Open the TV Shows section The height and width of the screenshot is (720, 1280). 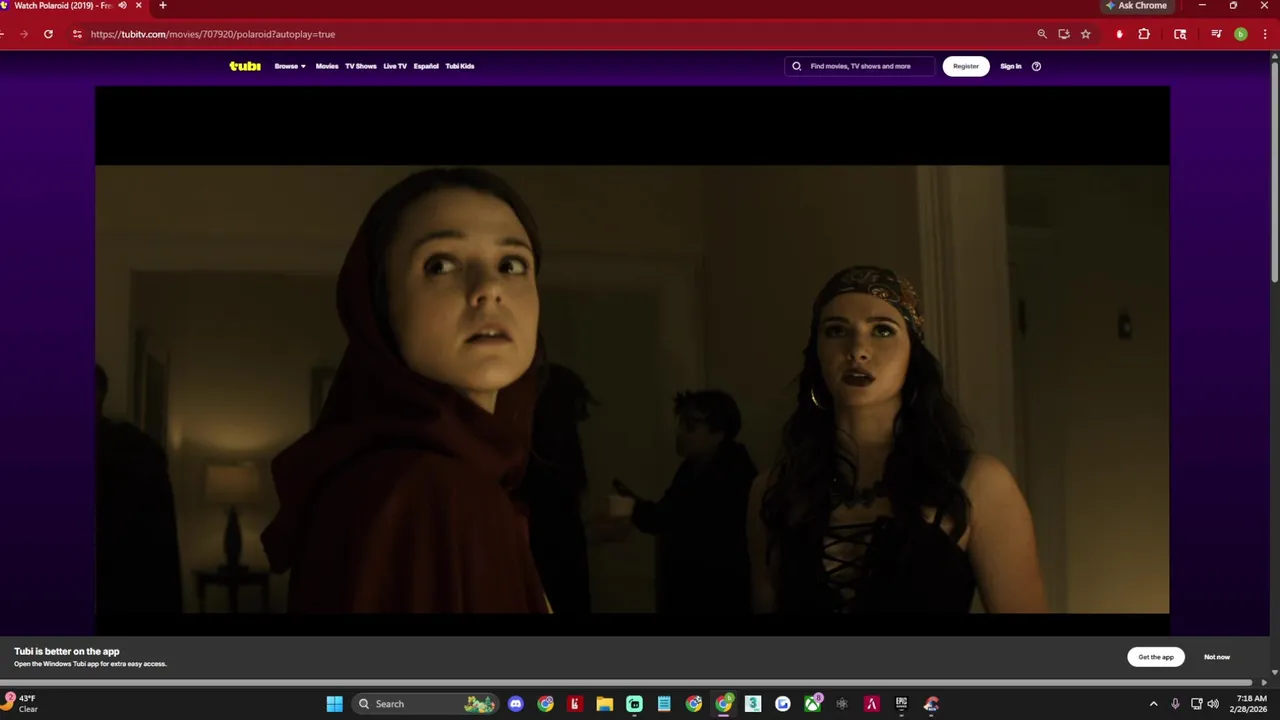point(361,66)
